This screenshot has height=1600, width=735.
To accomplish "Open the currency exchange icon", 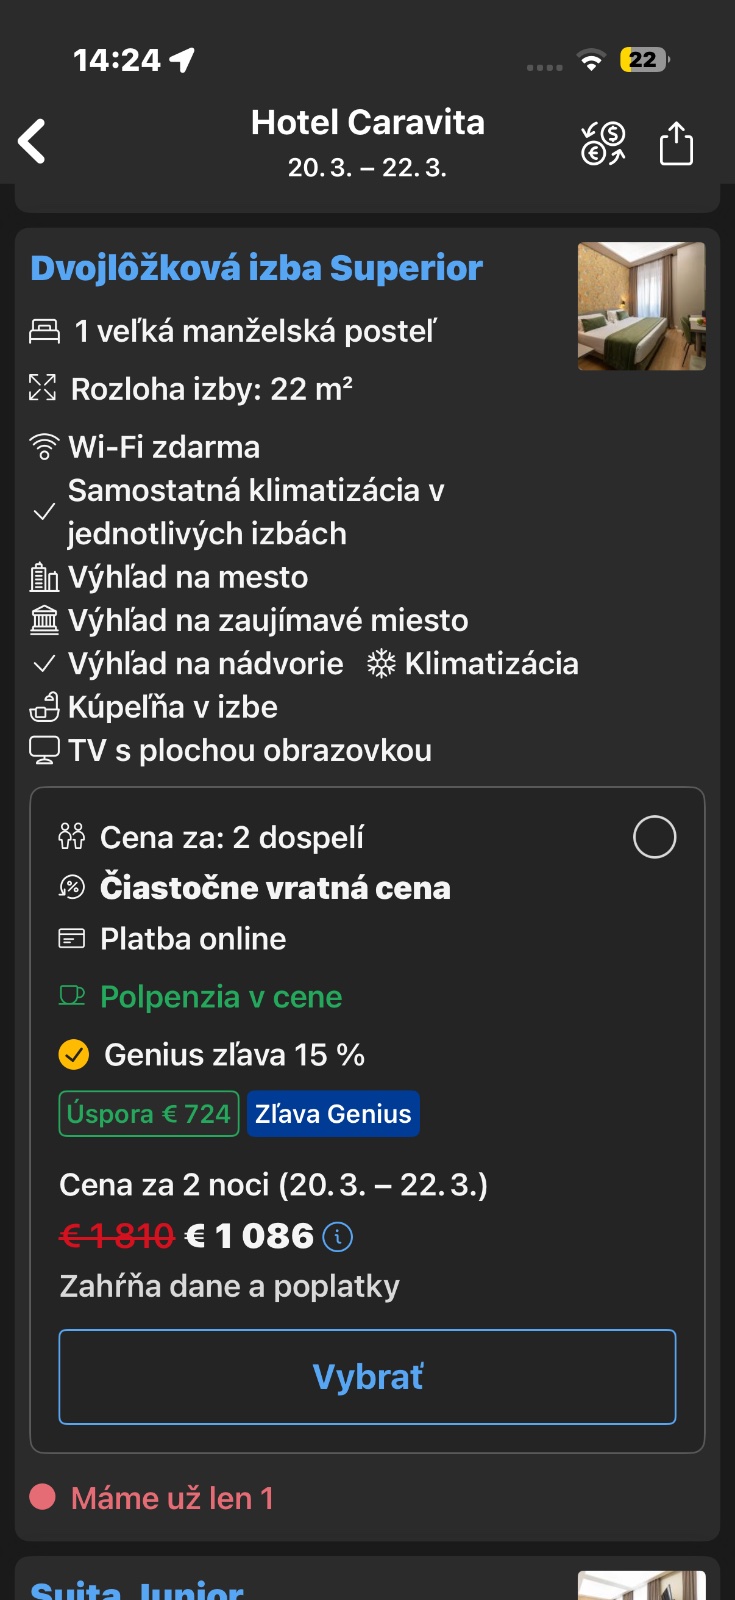I will 603,143.
